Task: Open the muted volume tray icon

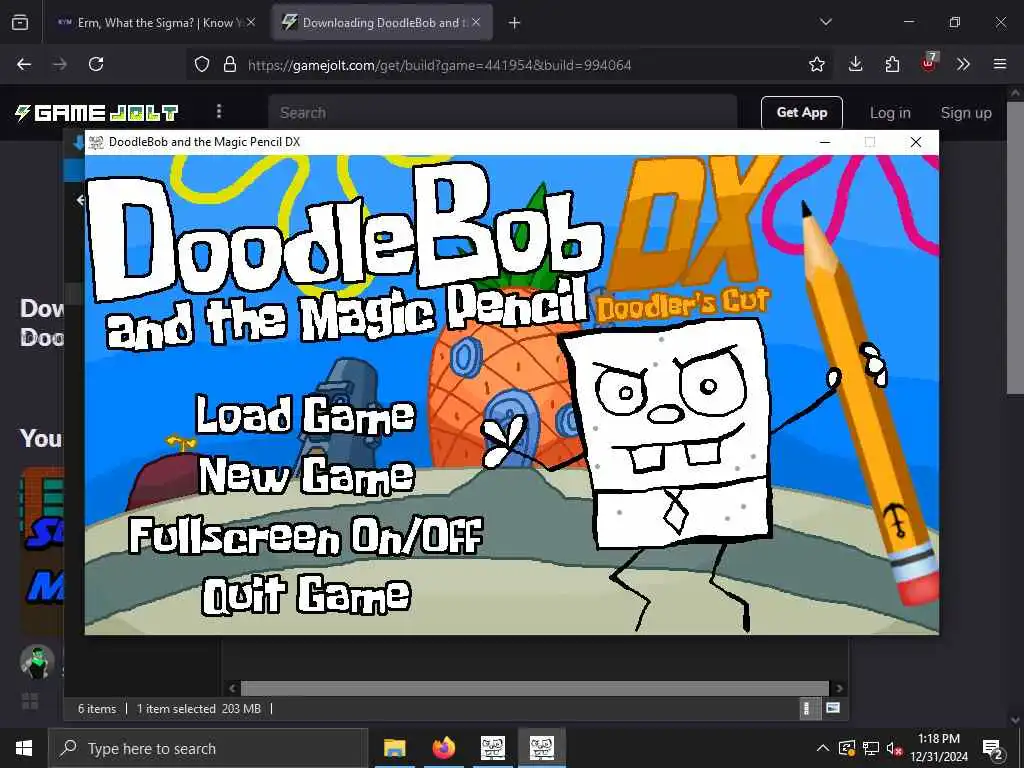Action: [x=894, y=748]
